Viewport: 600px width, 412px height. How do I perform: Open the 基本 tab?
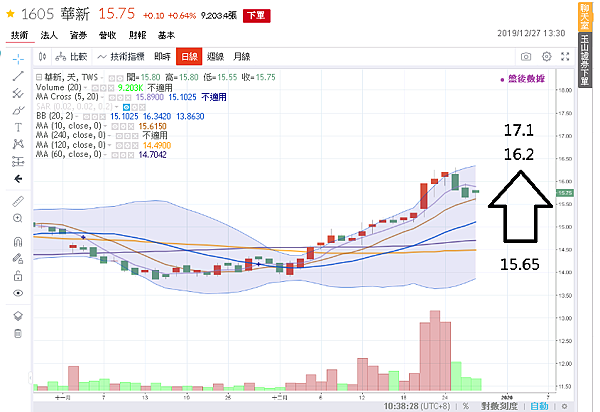click(x=166, y=35)
